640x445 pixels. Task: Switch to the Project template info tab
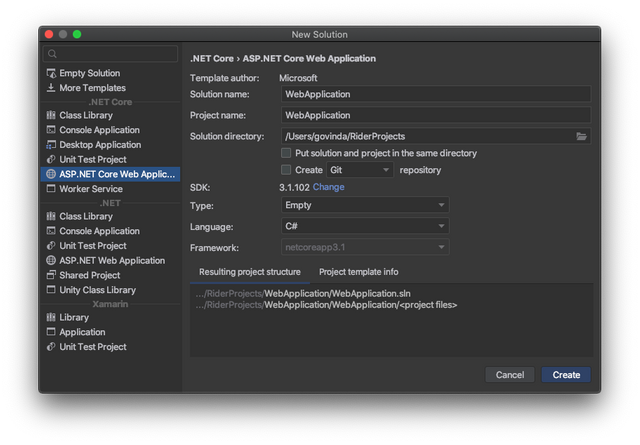(x=358, y=272)
